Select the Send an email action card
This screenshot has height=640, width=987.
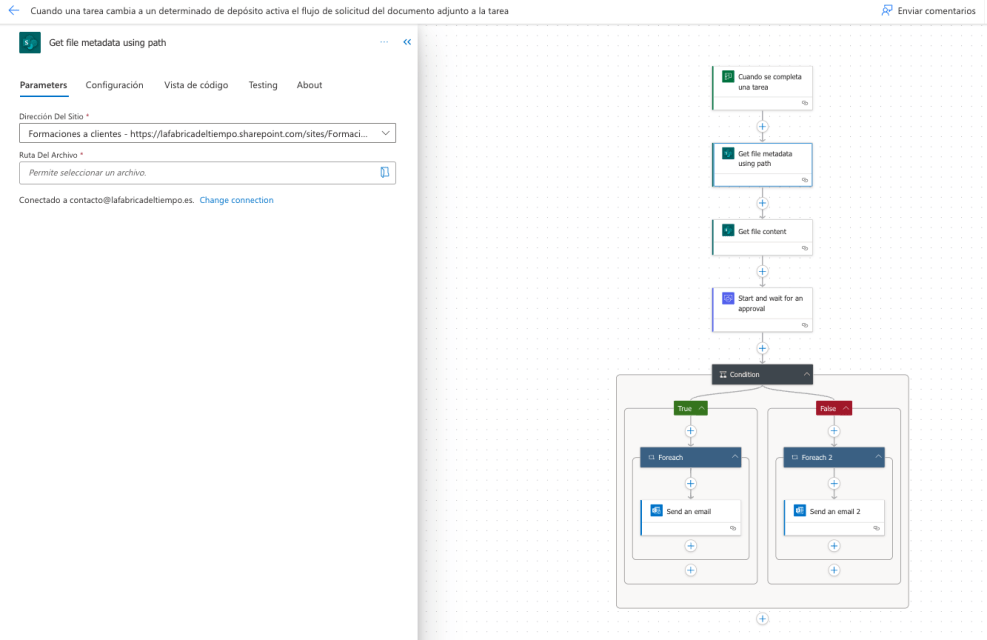691,517
